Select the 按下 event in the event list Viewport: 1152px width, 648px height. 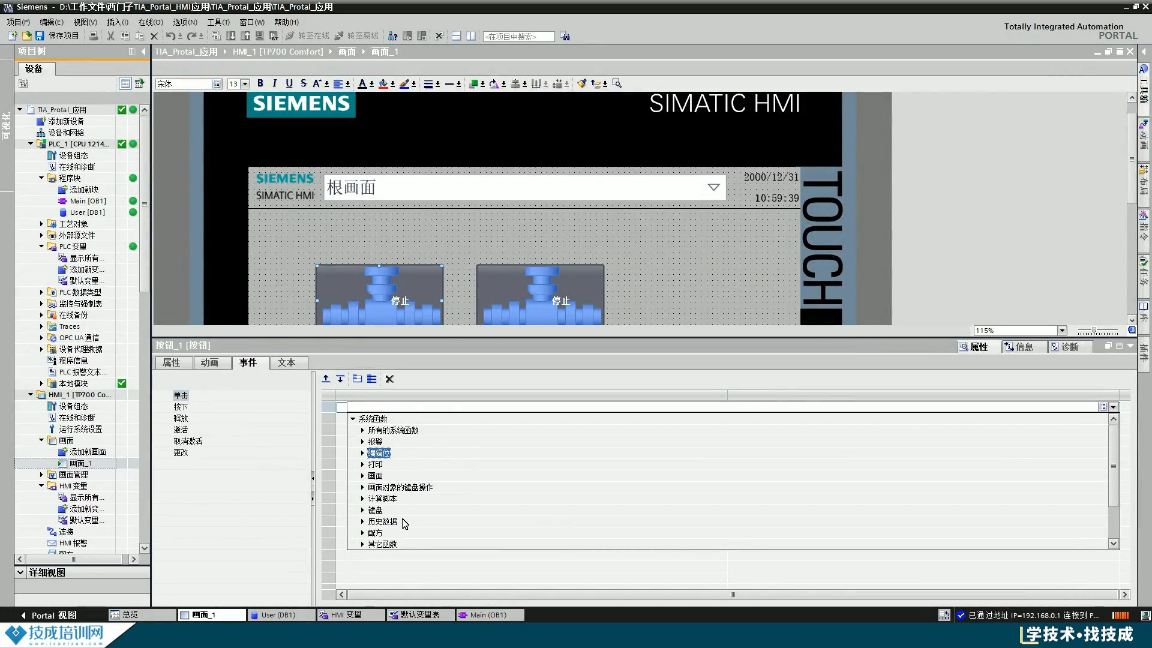(181, 407)
